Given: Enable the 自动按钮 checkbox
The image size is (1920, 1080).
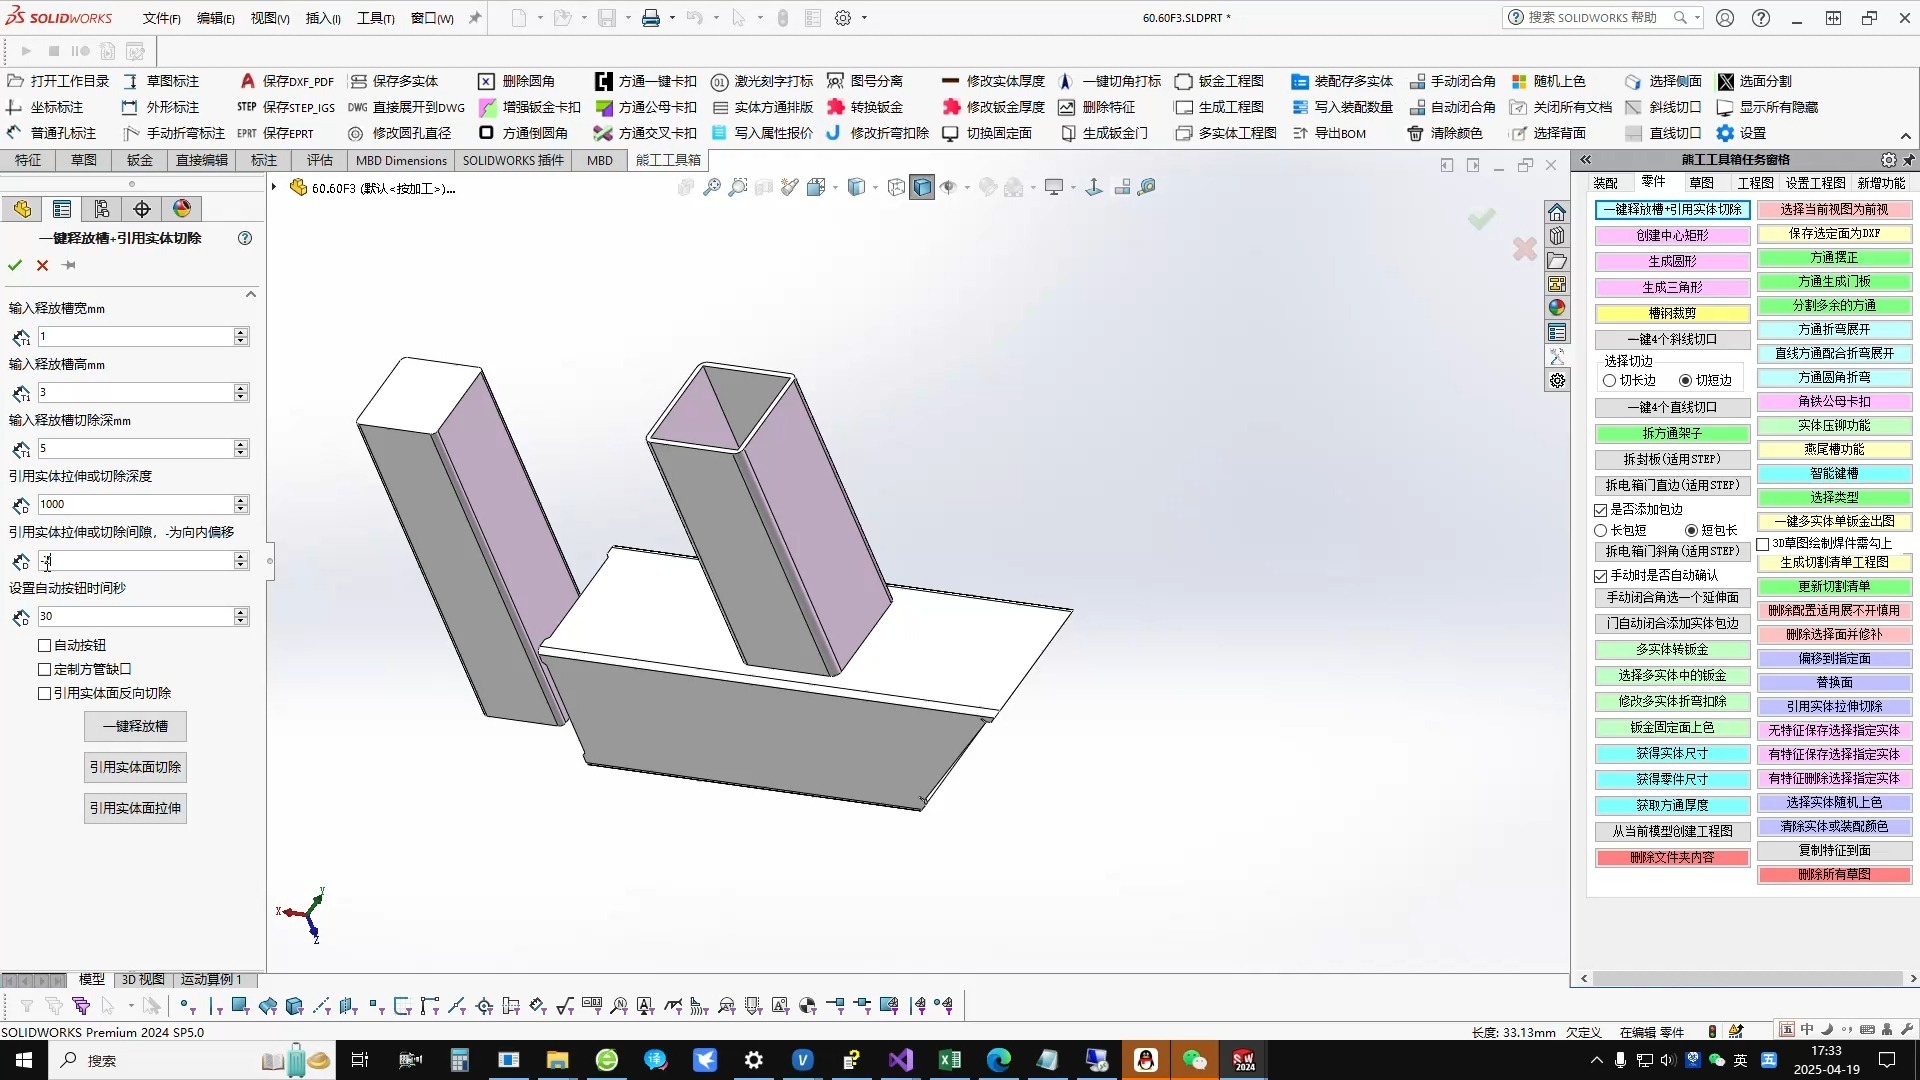Looking at the screenshot, I should (45, 645).
